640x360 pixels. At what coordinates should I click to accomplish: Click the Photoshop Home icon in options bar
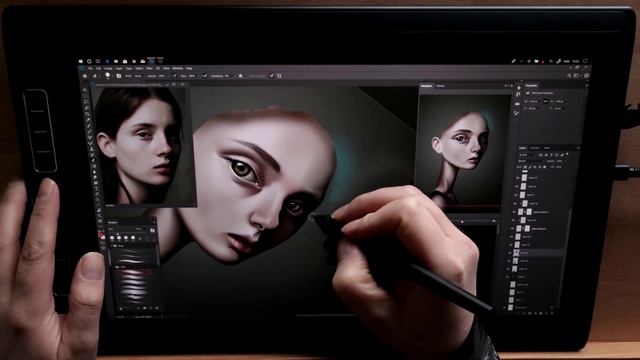[x=84, y=76]
